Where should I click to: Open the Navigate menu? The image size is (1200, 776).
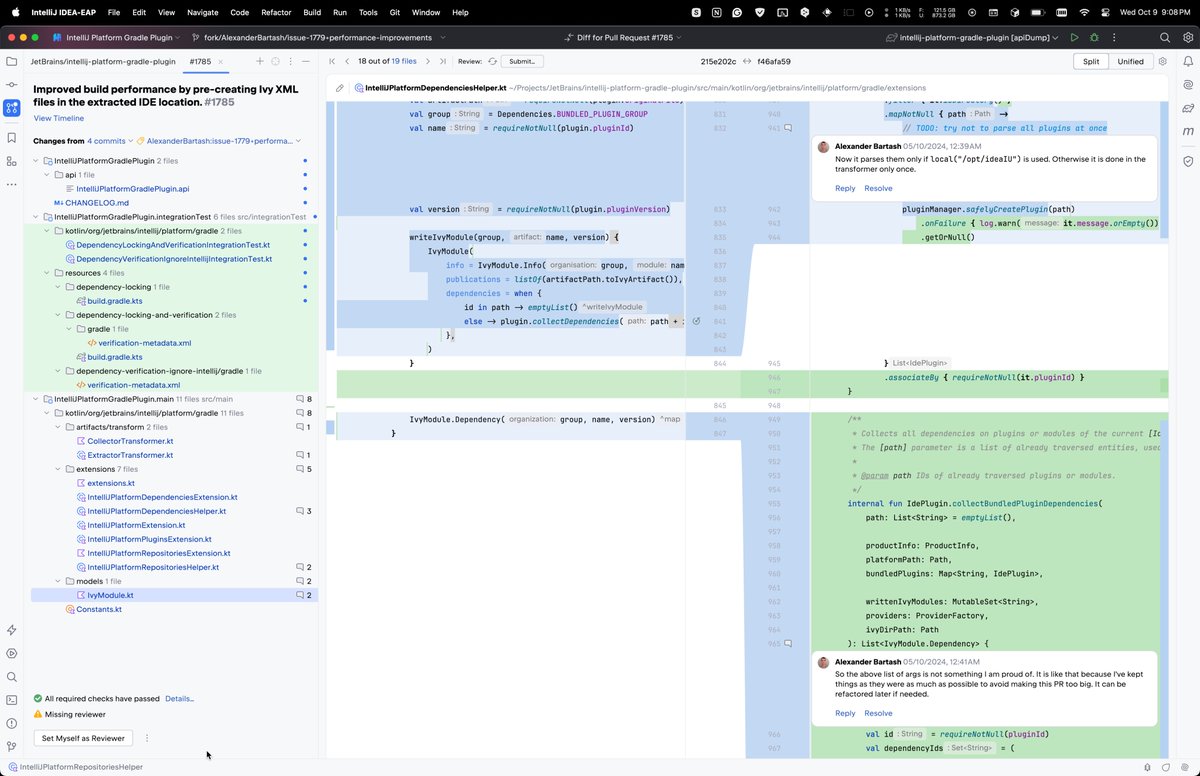tap(202, 12)
